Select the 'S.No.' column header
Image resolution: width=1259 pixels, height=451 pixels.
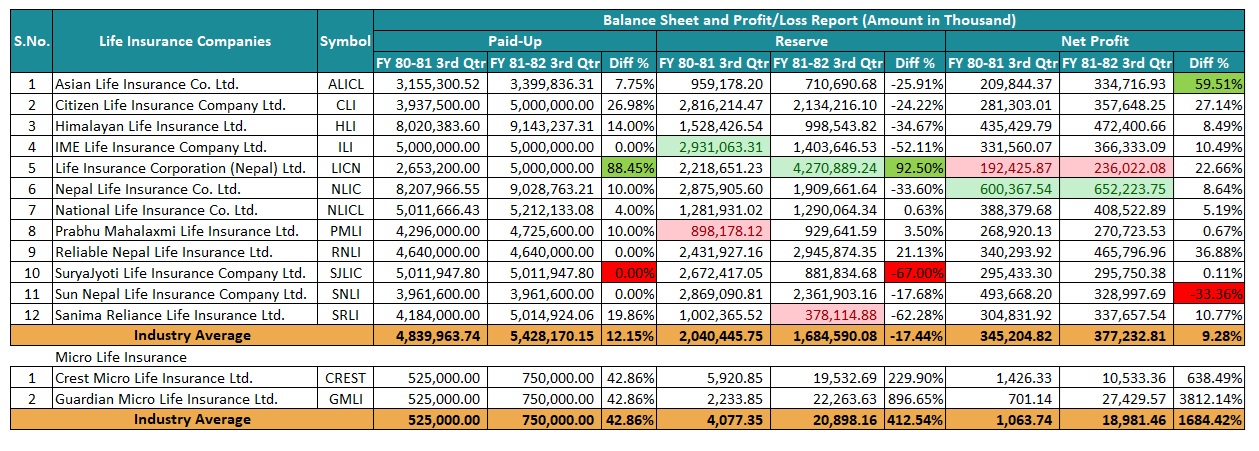click(x=32, y=41)
